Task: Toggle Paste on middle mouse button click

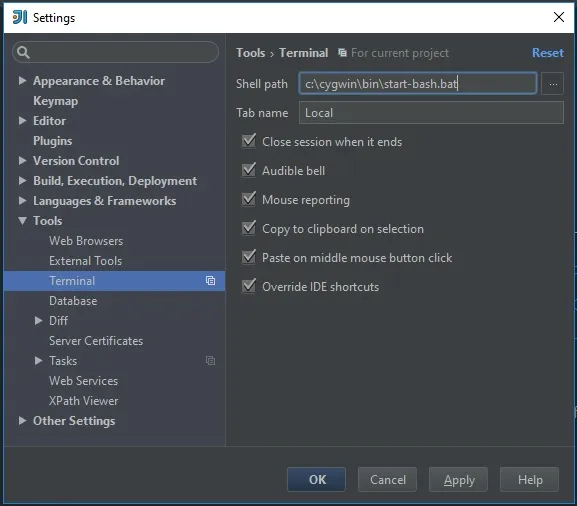Action: click(x=249, y=258)
